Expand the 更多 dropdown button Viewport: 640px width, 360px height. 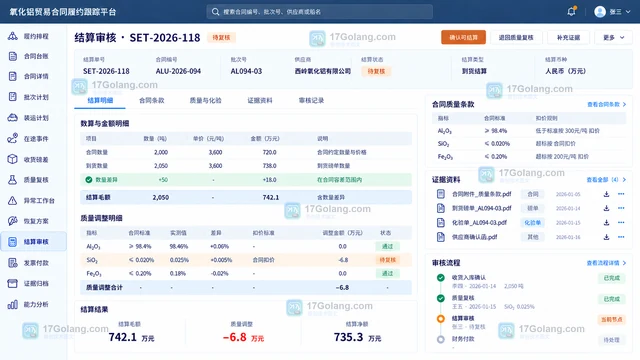613,38
